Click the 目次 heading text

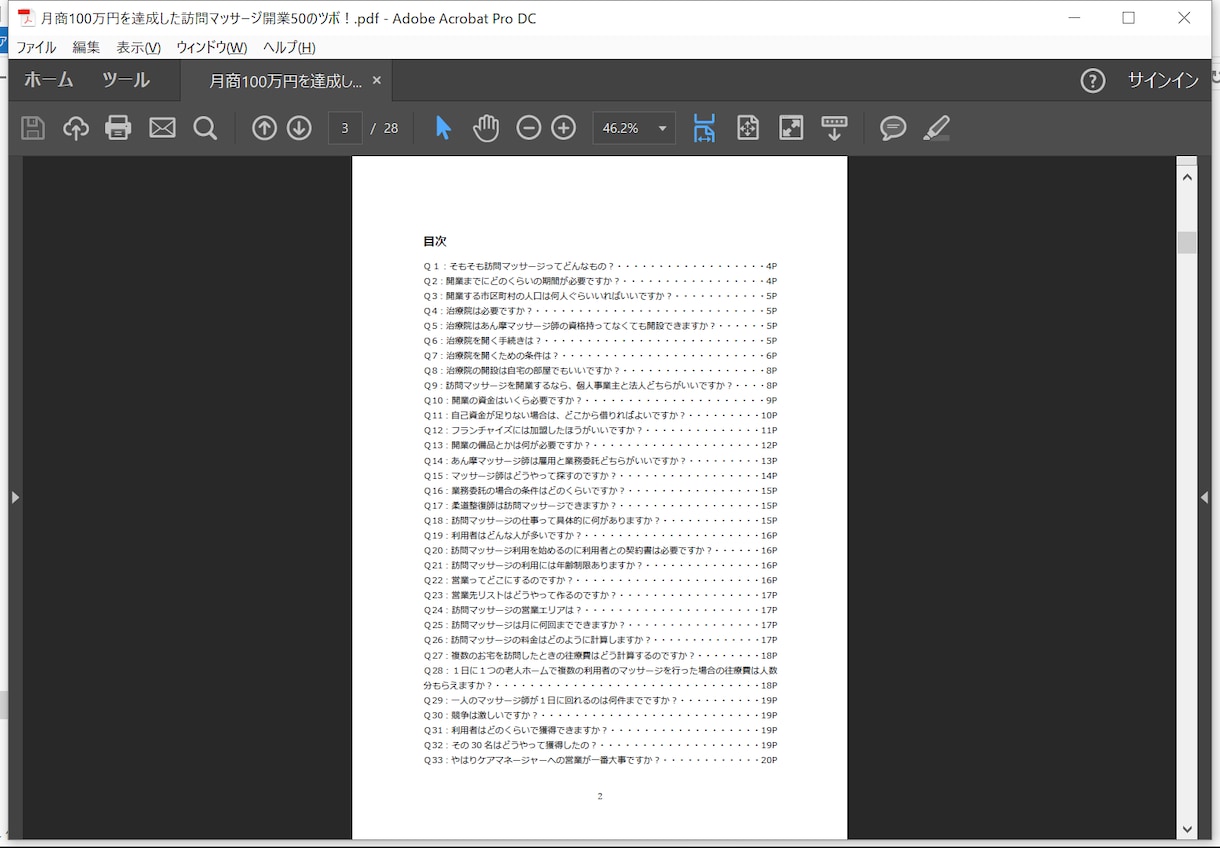coord(435,242)
